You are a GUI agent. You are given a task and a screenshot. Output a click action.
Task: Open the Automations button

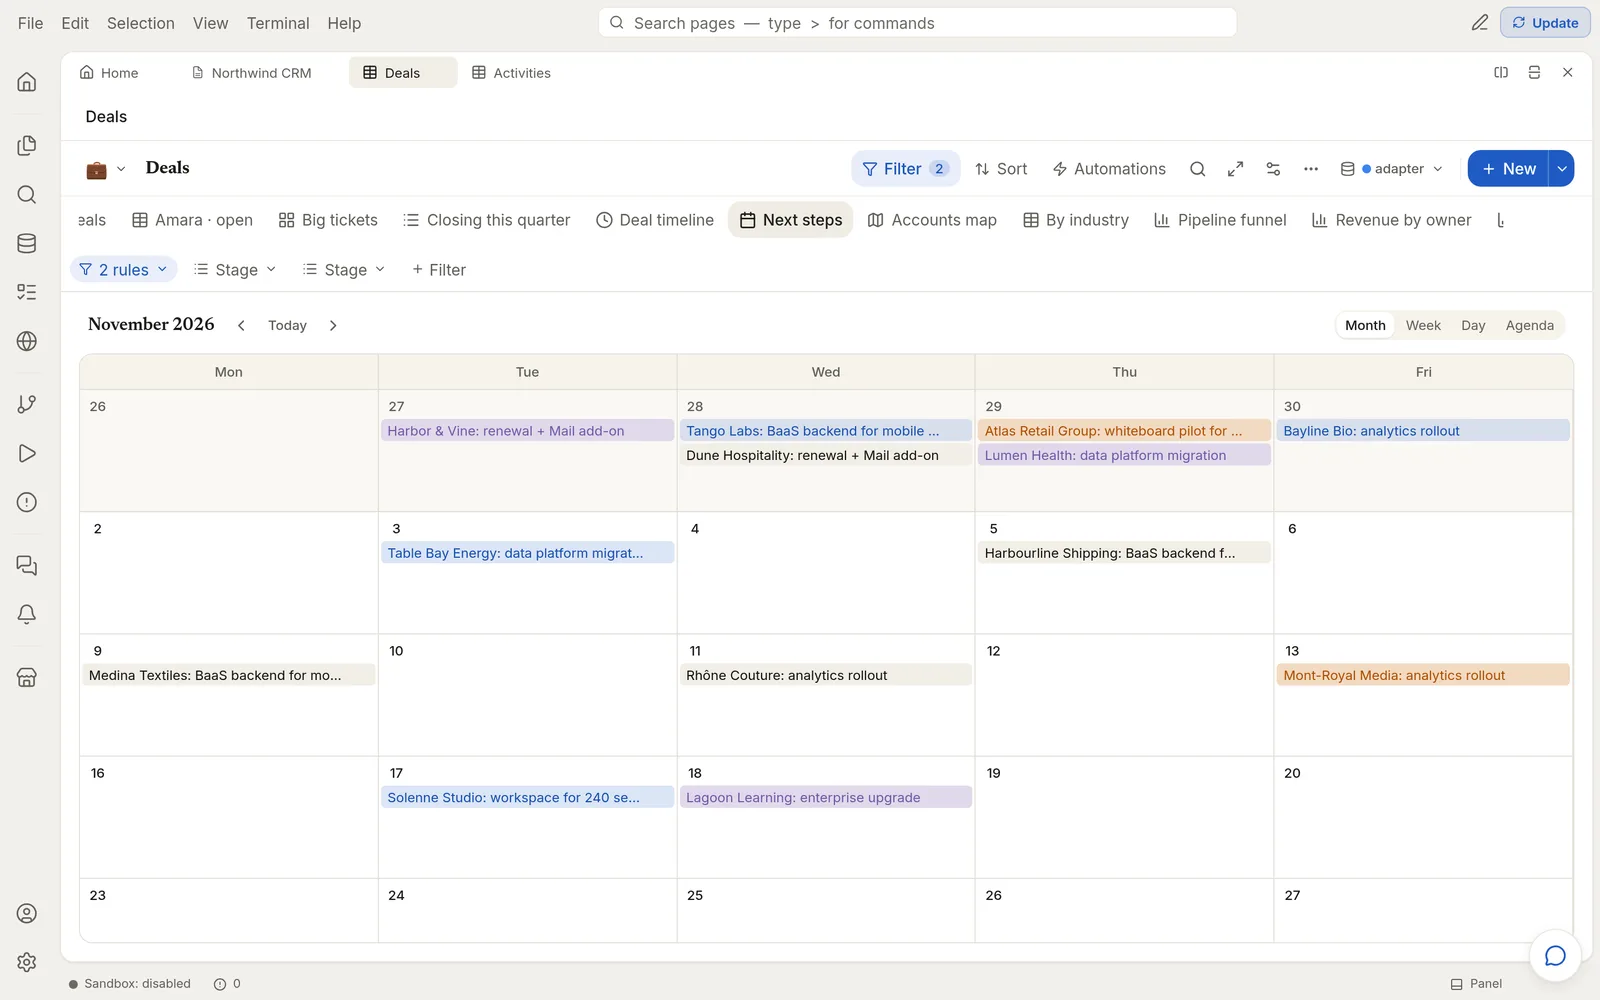click(1109, 169)
